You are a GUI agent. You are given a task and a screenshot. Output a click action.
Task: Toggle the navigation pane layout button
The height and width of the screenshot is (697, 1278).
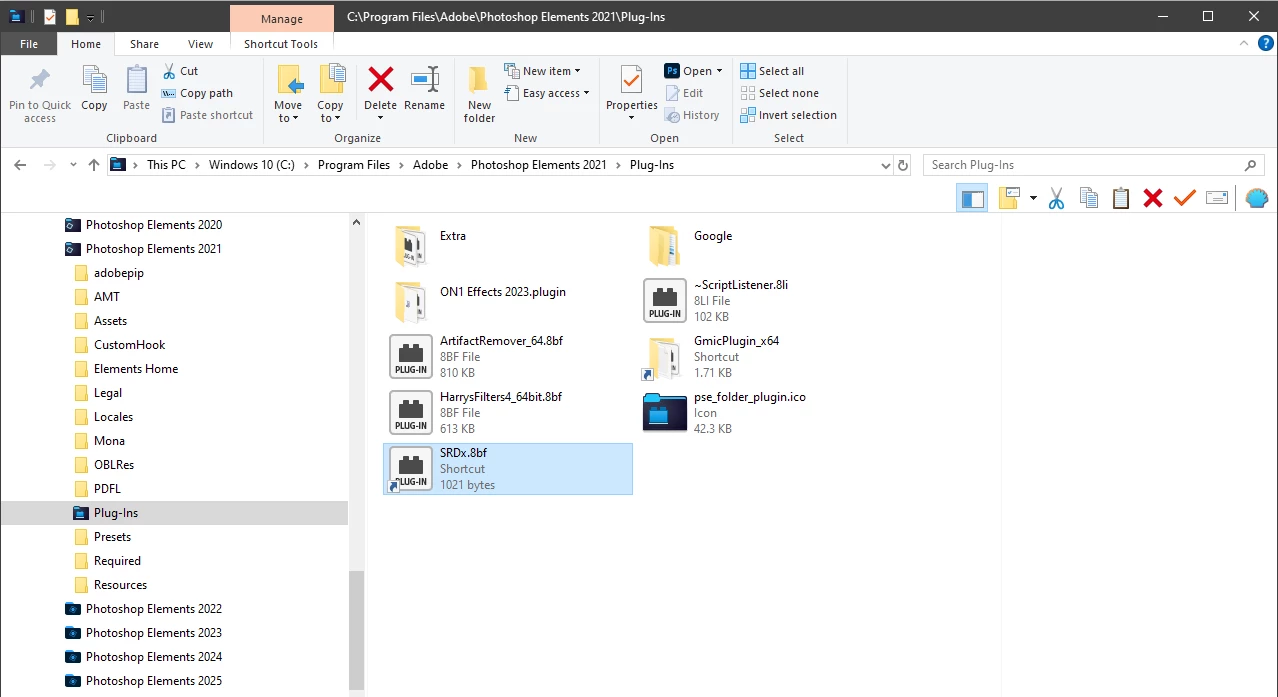972,198
